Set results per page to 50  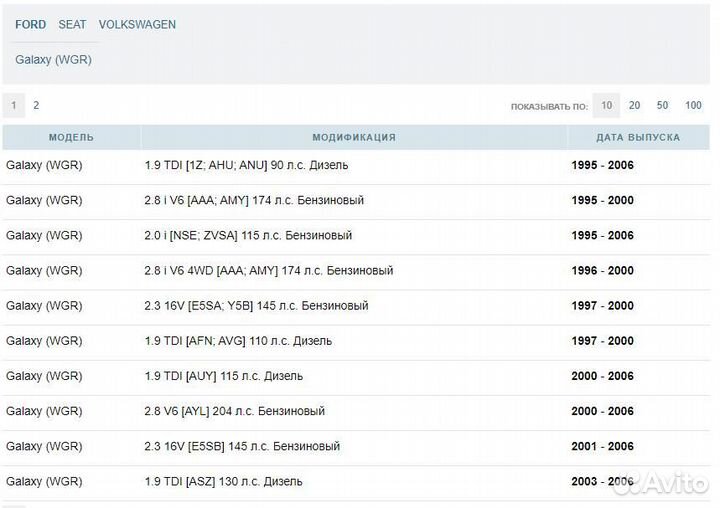[x=662, y=105]
